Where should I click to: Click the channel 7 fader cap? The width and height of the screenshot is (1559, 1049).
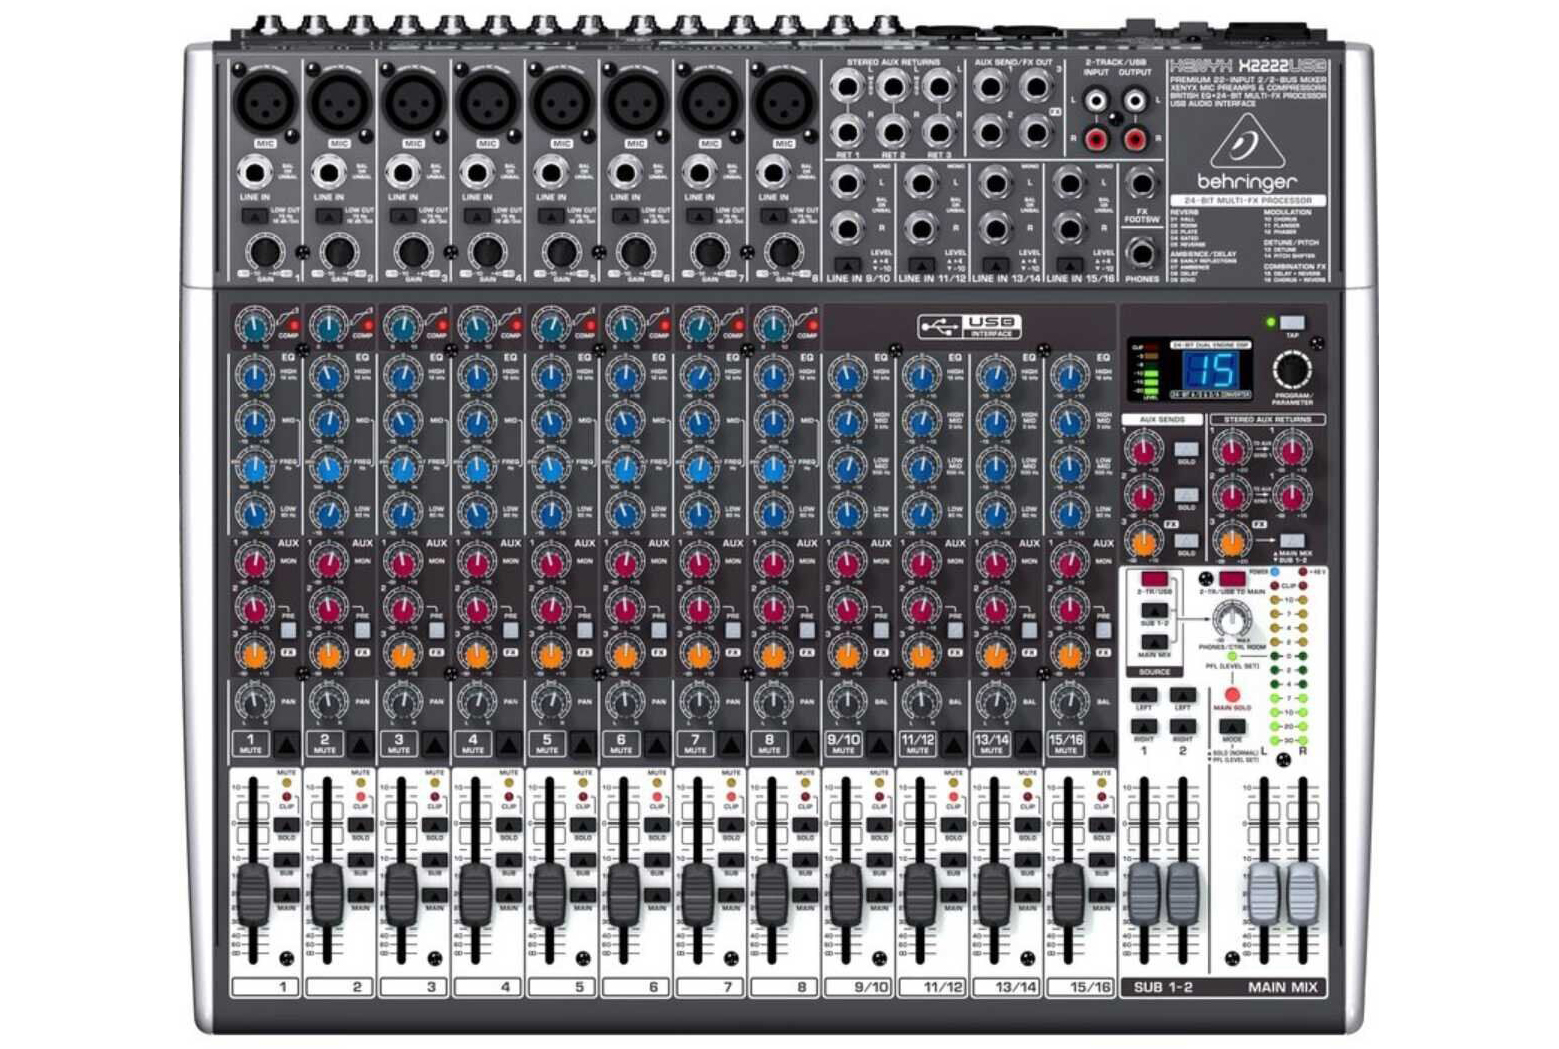(x=696, y=894)
